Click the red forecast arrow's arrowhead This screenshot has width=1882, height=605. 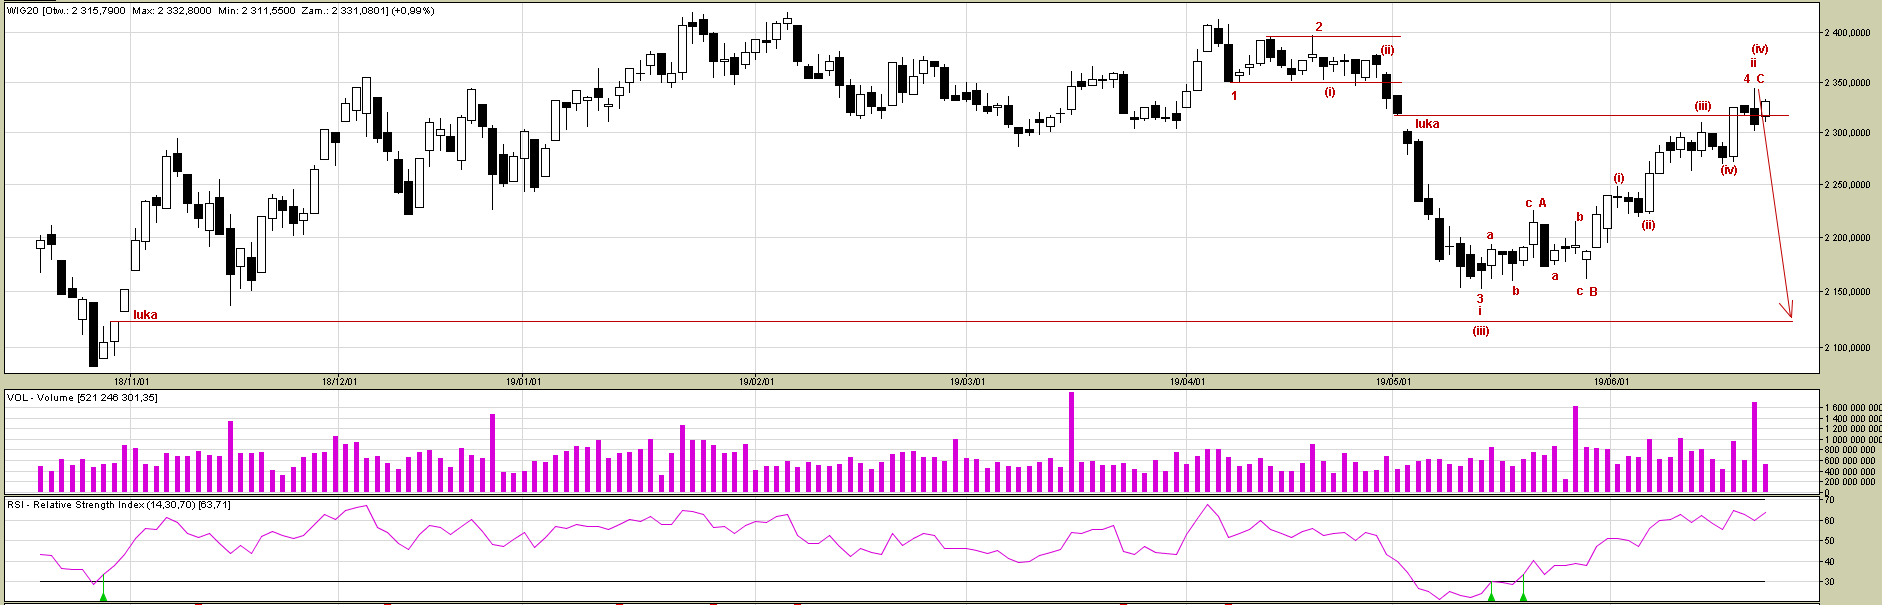tap(1788, 311)
